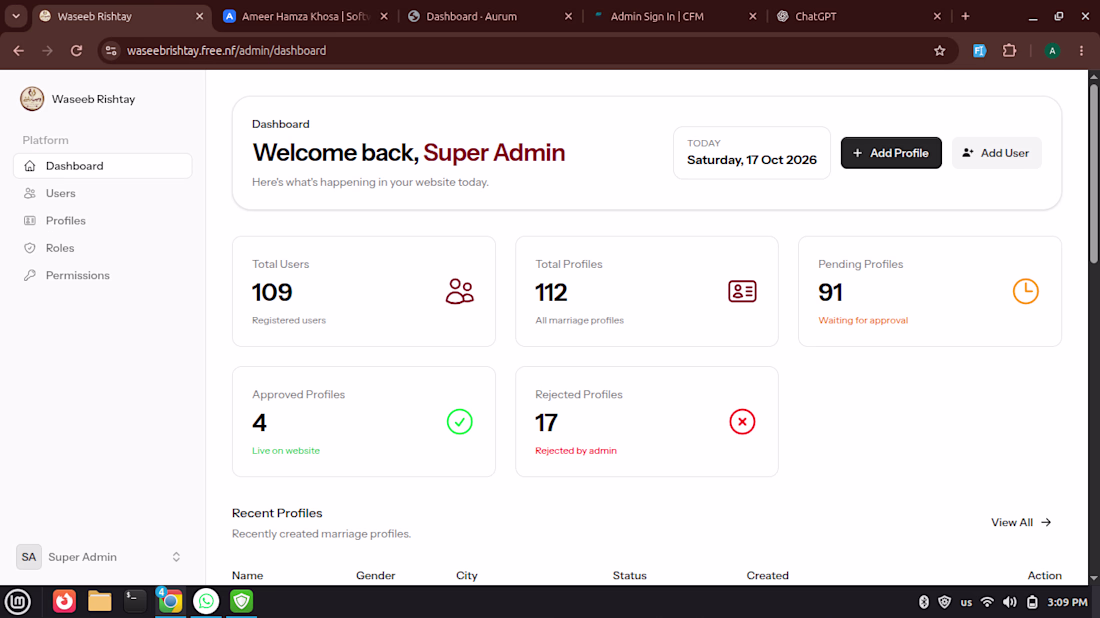View site information icon in address bar
Viewport: 1100px width, 618px height.
coord(111,51)
